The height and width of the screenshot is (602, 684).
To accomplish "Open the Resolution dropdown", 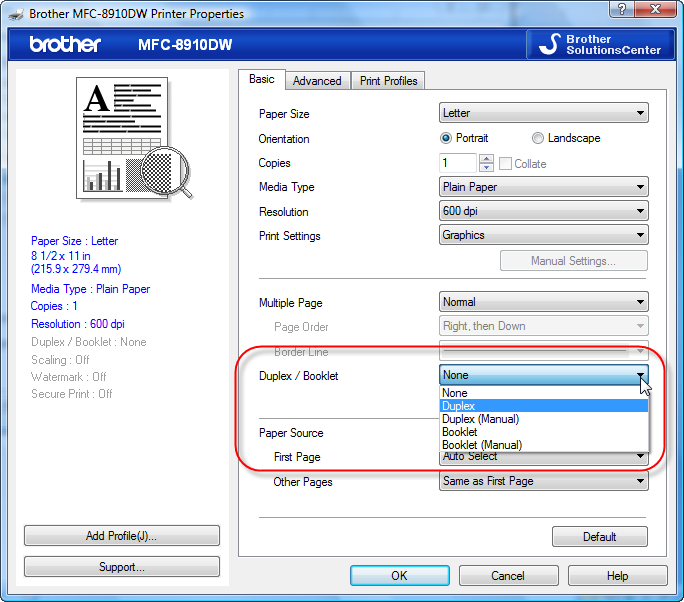I will click(x=544, y=211).
